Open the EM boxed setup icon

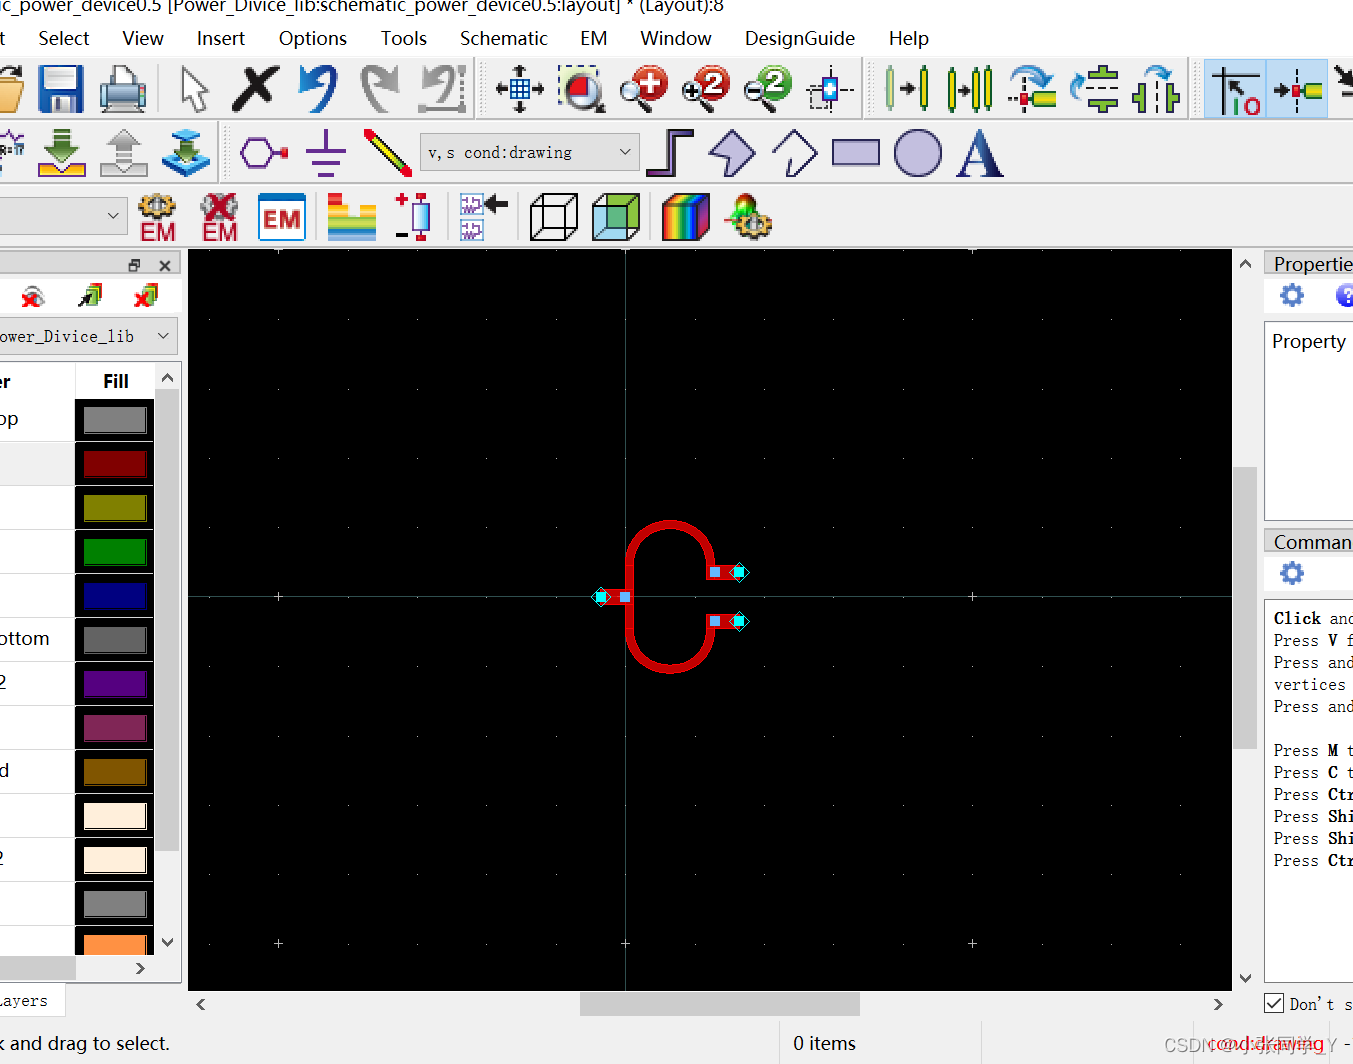(281, 218)
